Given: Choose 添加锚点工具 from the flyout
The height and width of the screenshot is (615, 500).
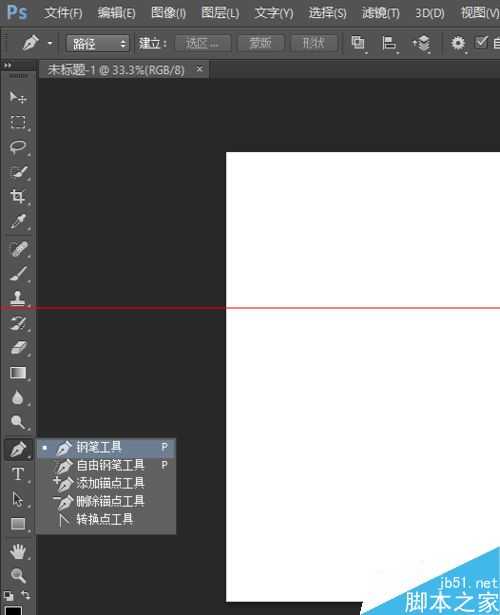Looking at the screenshot, I should (106, 483).
